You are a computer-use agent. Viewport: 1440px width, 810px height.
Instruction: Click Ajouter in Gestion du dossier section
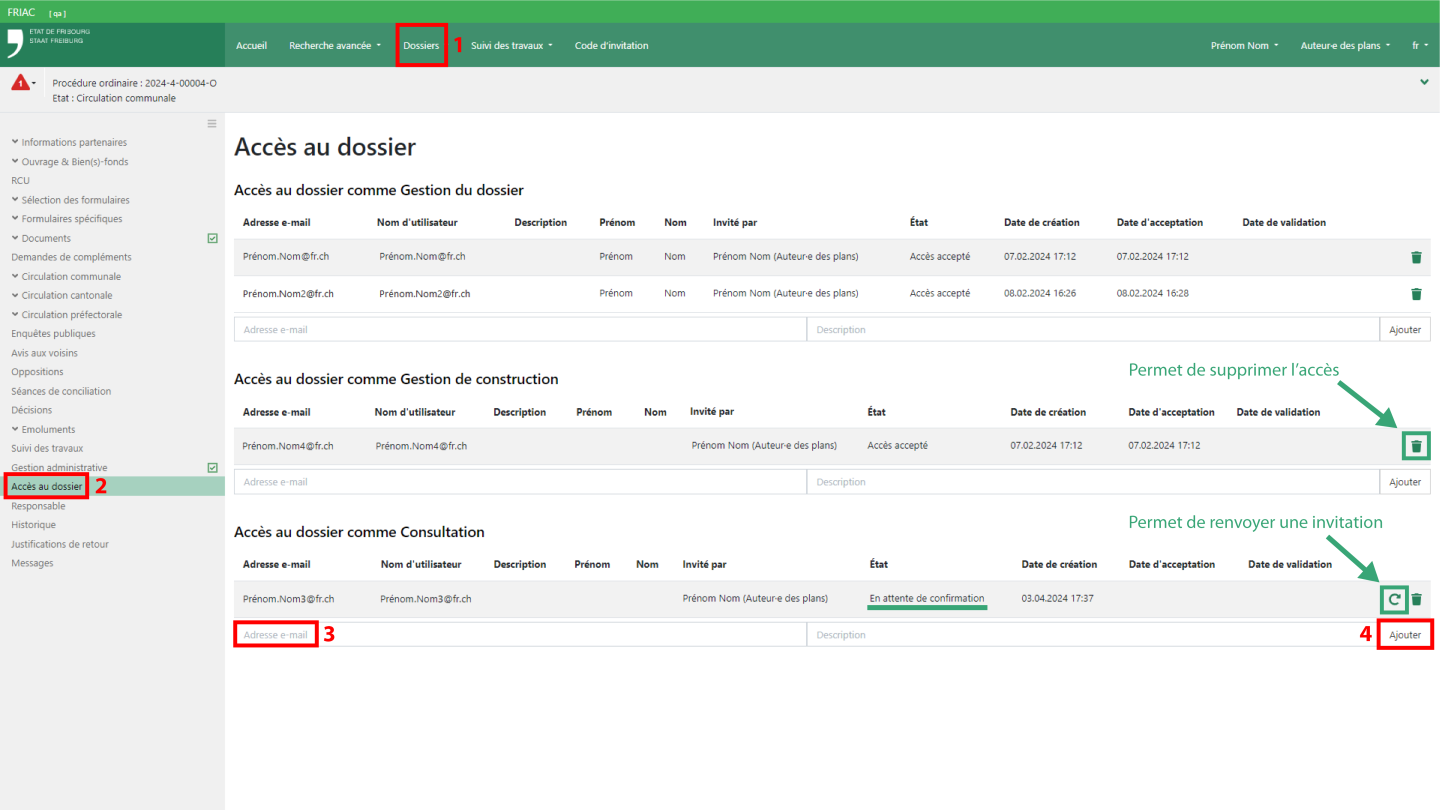coord(1405,330)
